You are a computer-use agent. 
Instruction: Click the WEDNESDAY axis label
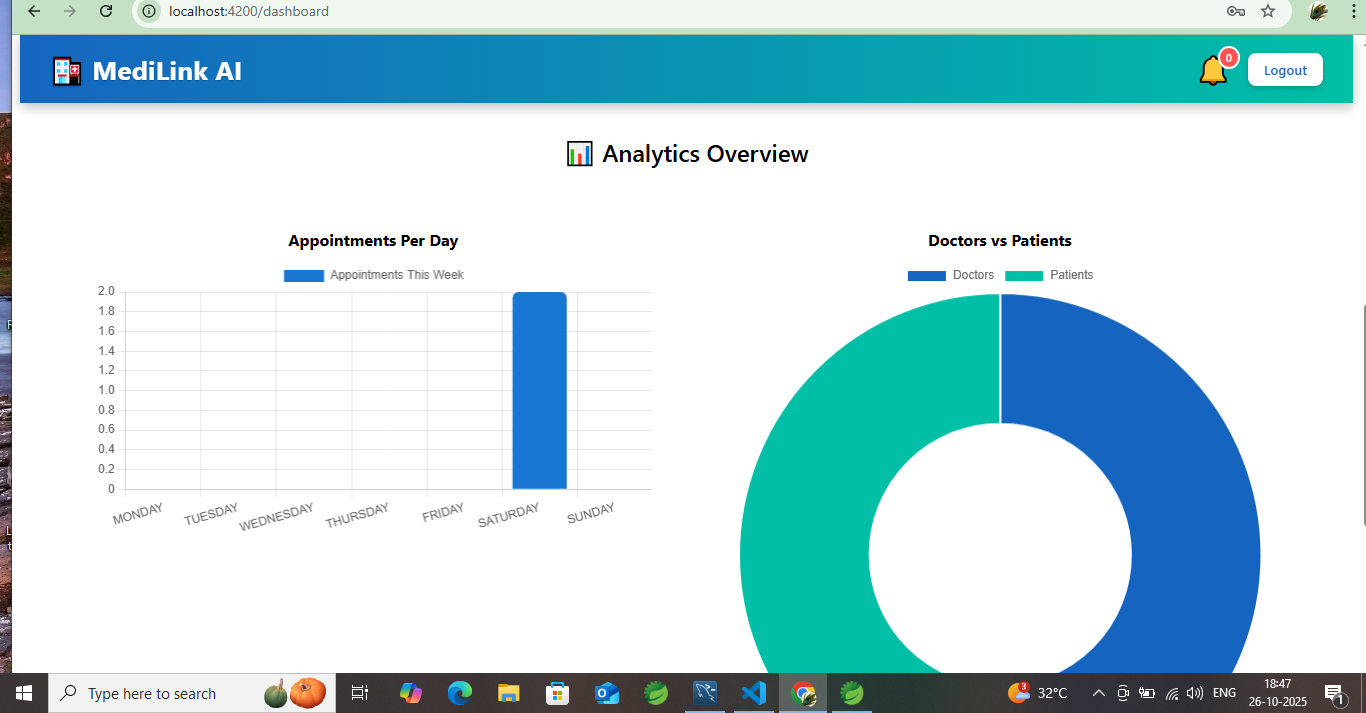coord(276,517)
